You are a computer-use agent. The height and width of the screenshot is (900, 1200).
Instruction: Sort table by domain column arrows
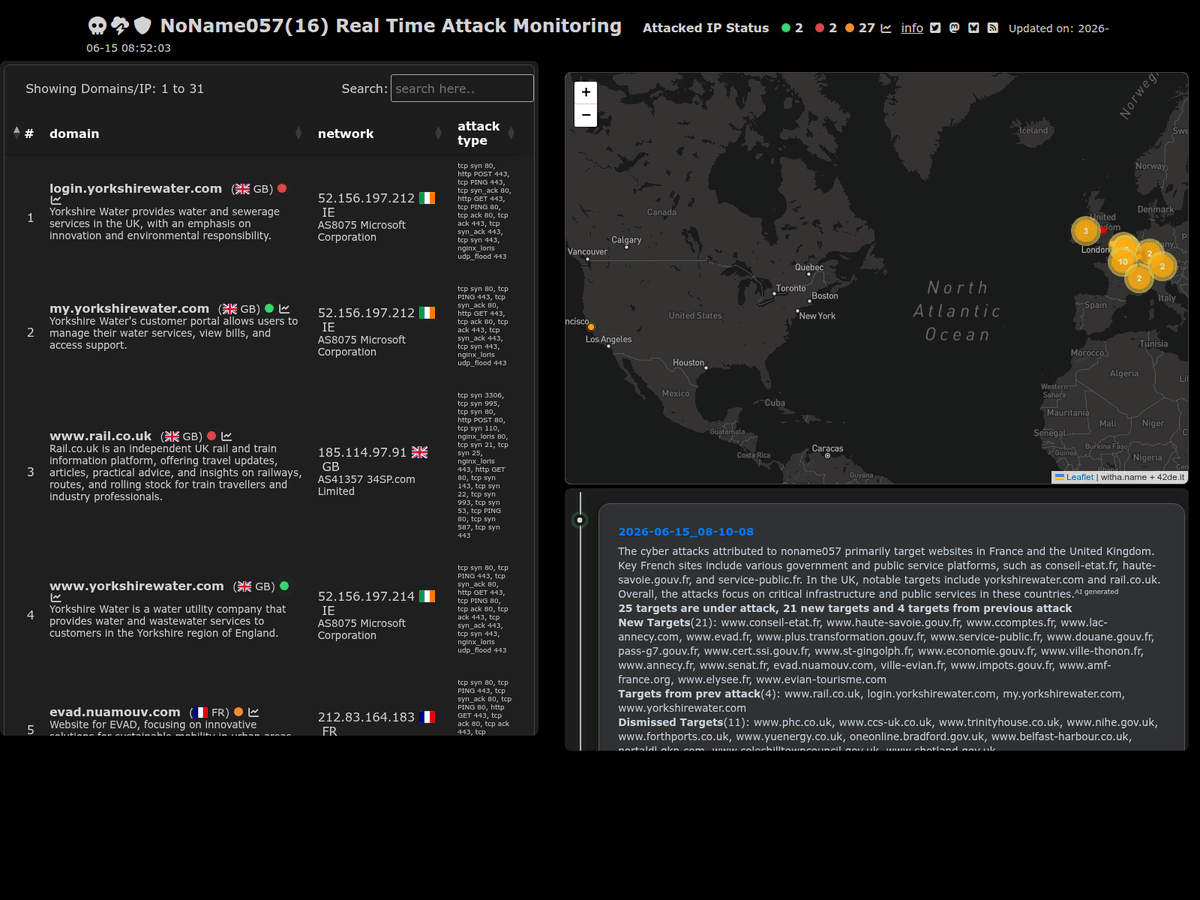298,133
